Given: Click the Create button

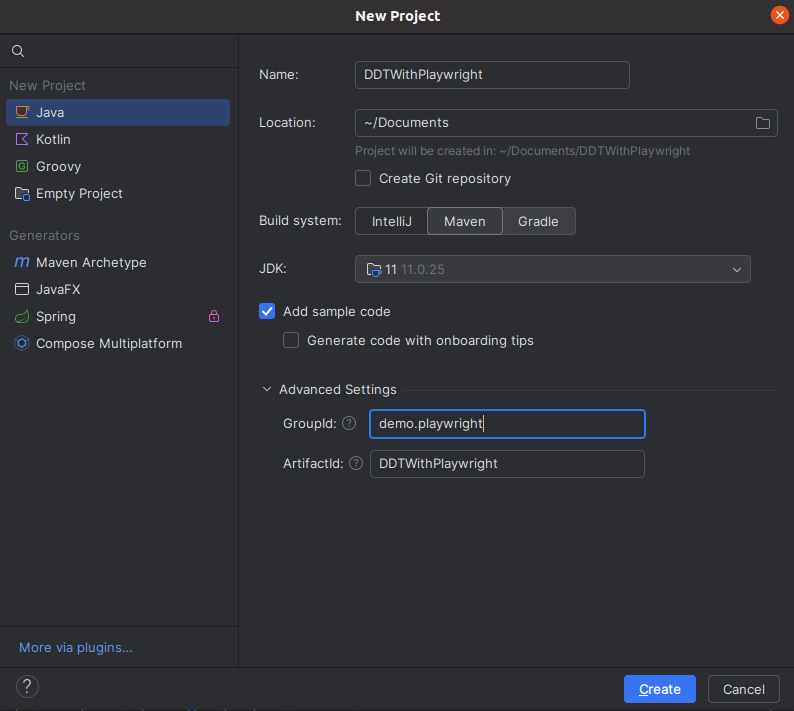Looking at the screenshot, I should click(x=659, y=689).
